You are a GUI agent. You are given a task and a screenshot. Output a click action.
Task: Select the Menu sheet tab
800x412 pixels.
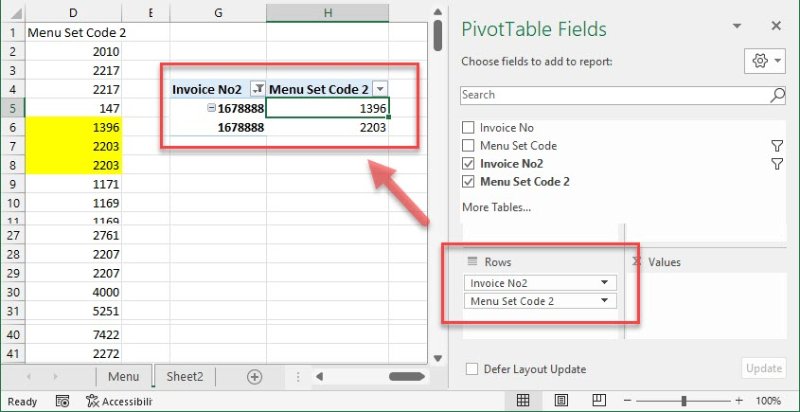pyautogui.click(x=123, y=377)
